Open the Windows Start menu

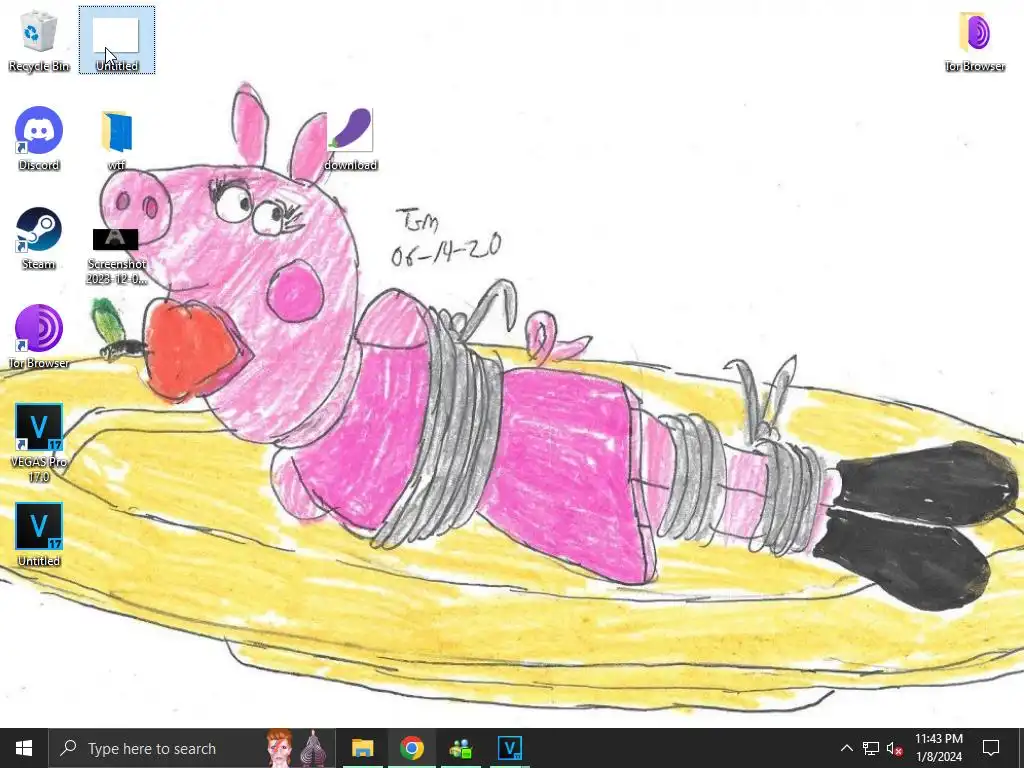[x=24, y=748]
